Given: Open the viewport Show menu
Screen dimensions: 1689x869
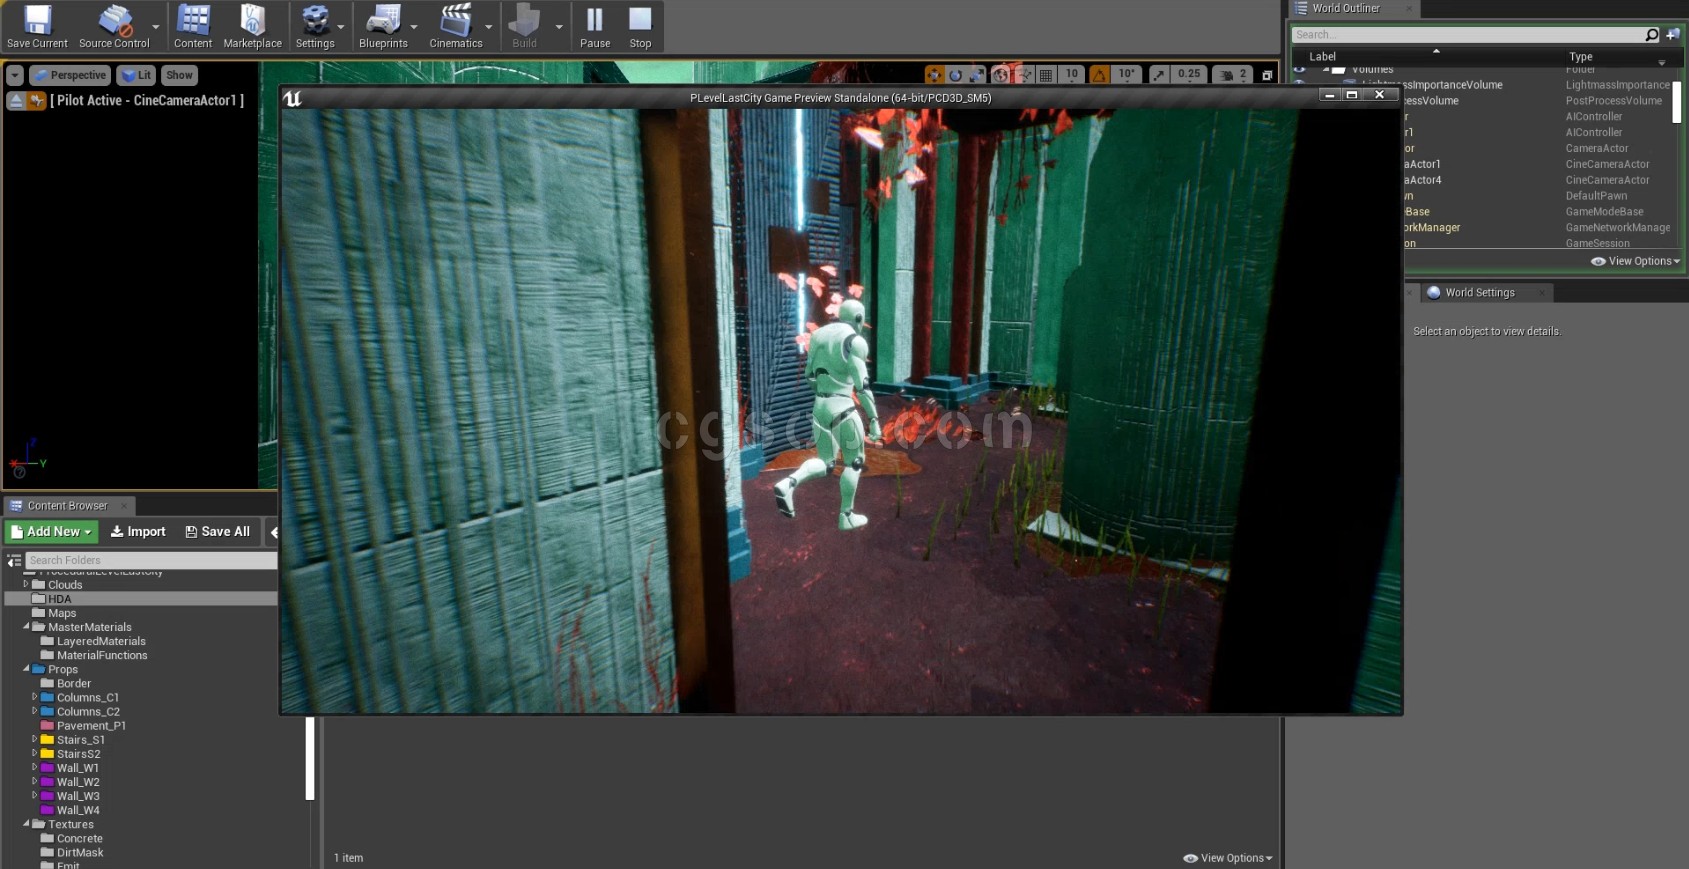Looking at the screenshot, I should [179, 75].
